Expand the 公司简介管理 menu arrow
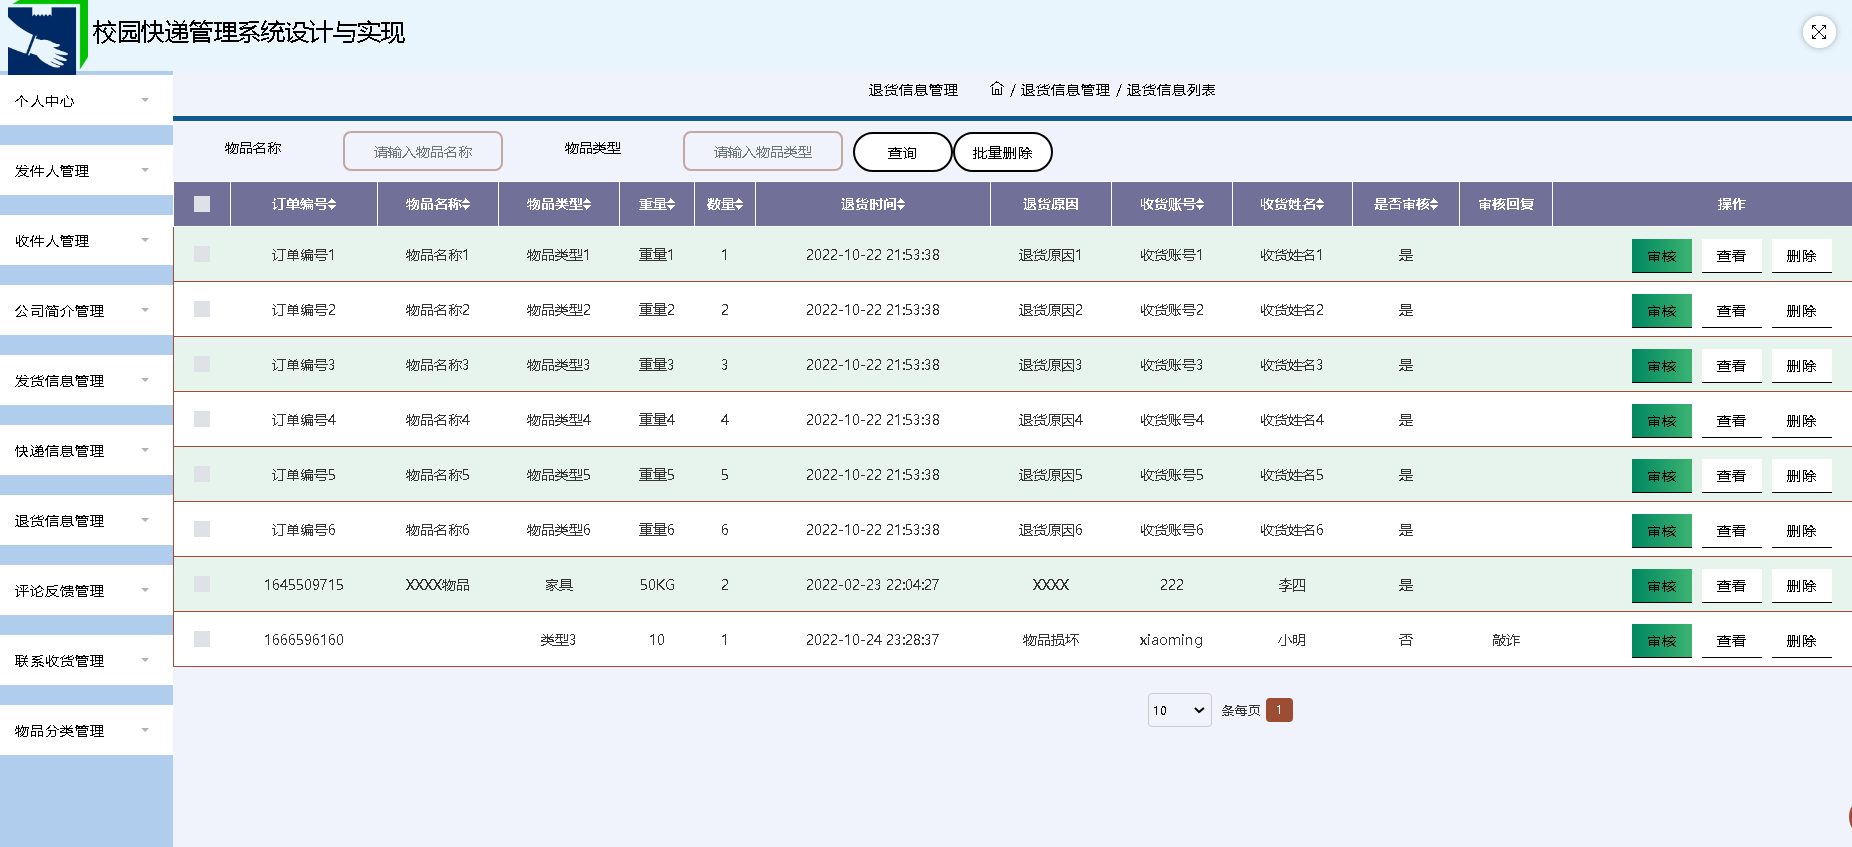 pyautogui.click(x=145, y=310)
